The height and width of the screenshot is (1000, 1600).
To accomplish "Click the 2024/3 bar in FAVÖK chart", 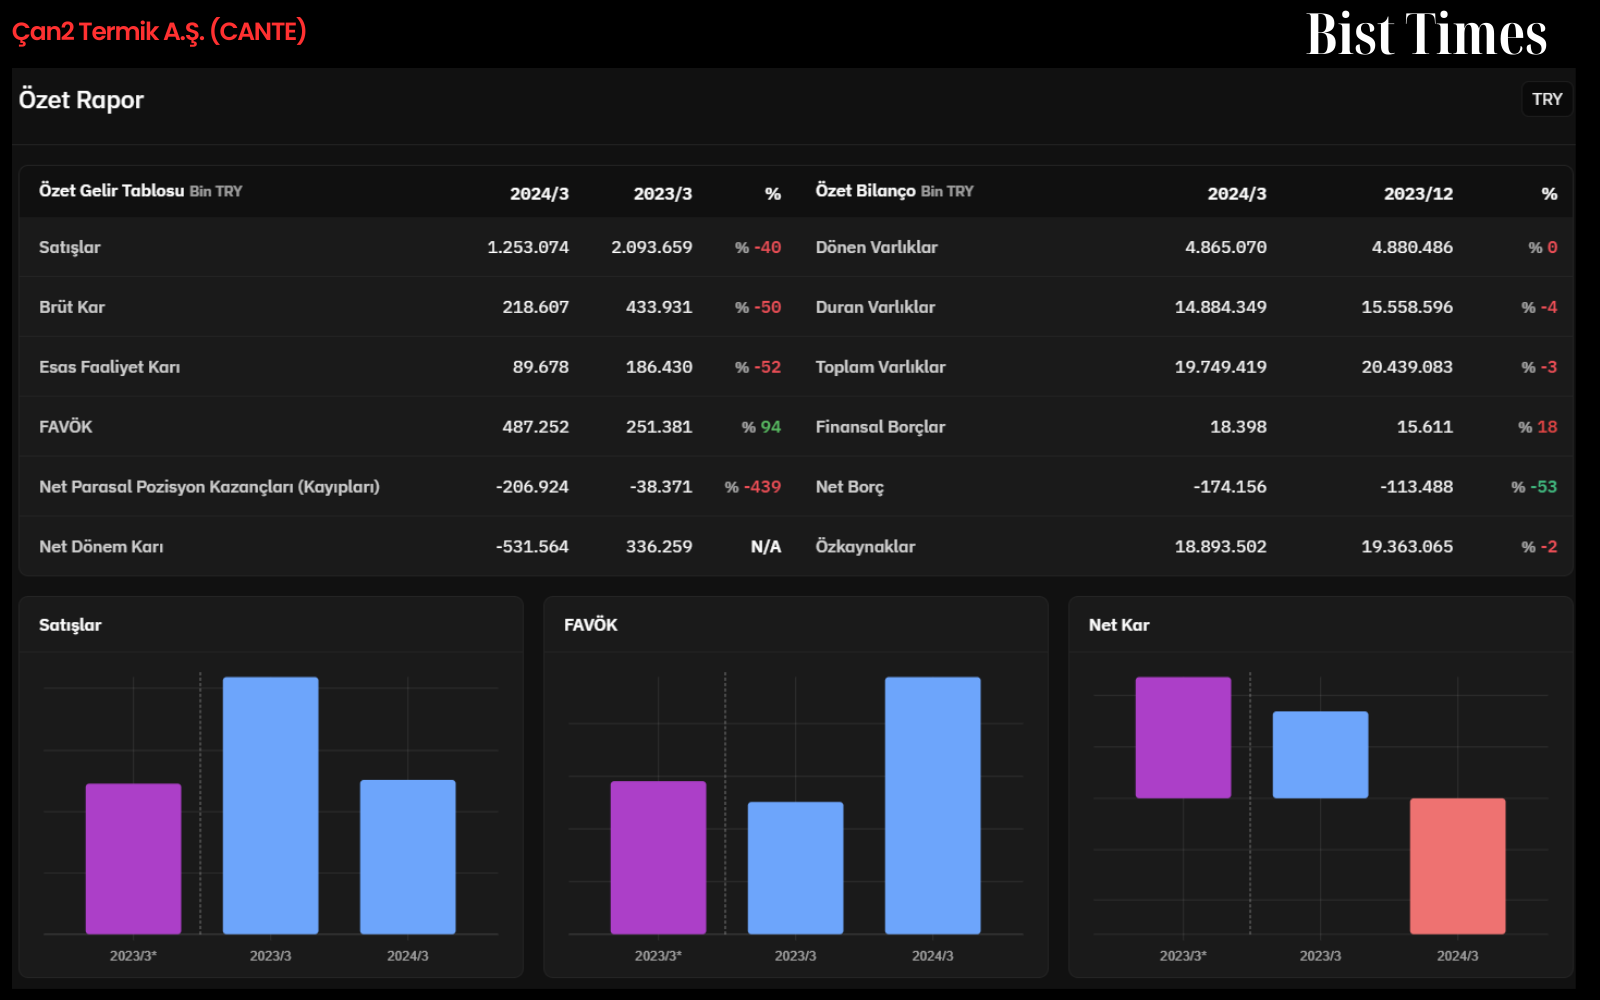I will point(932,806).
